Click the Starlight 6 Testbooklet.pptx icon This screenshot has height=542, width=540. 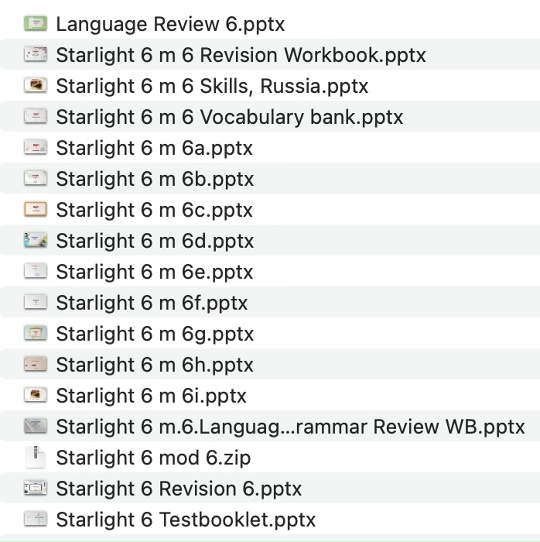tap(36, 518)
